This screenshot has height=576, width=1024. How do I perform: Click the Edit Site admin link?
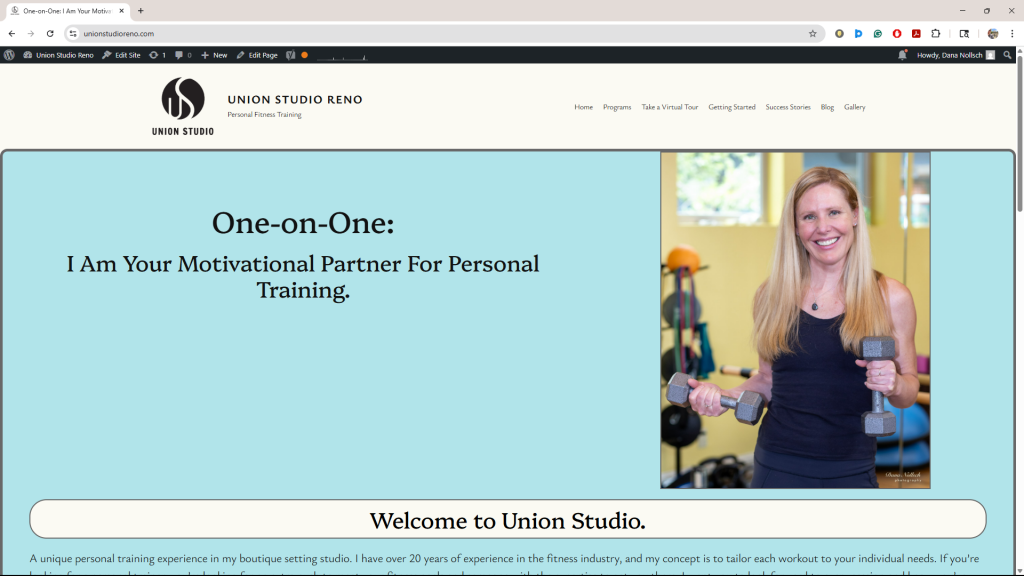pos(121,55)
